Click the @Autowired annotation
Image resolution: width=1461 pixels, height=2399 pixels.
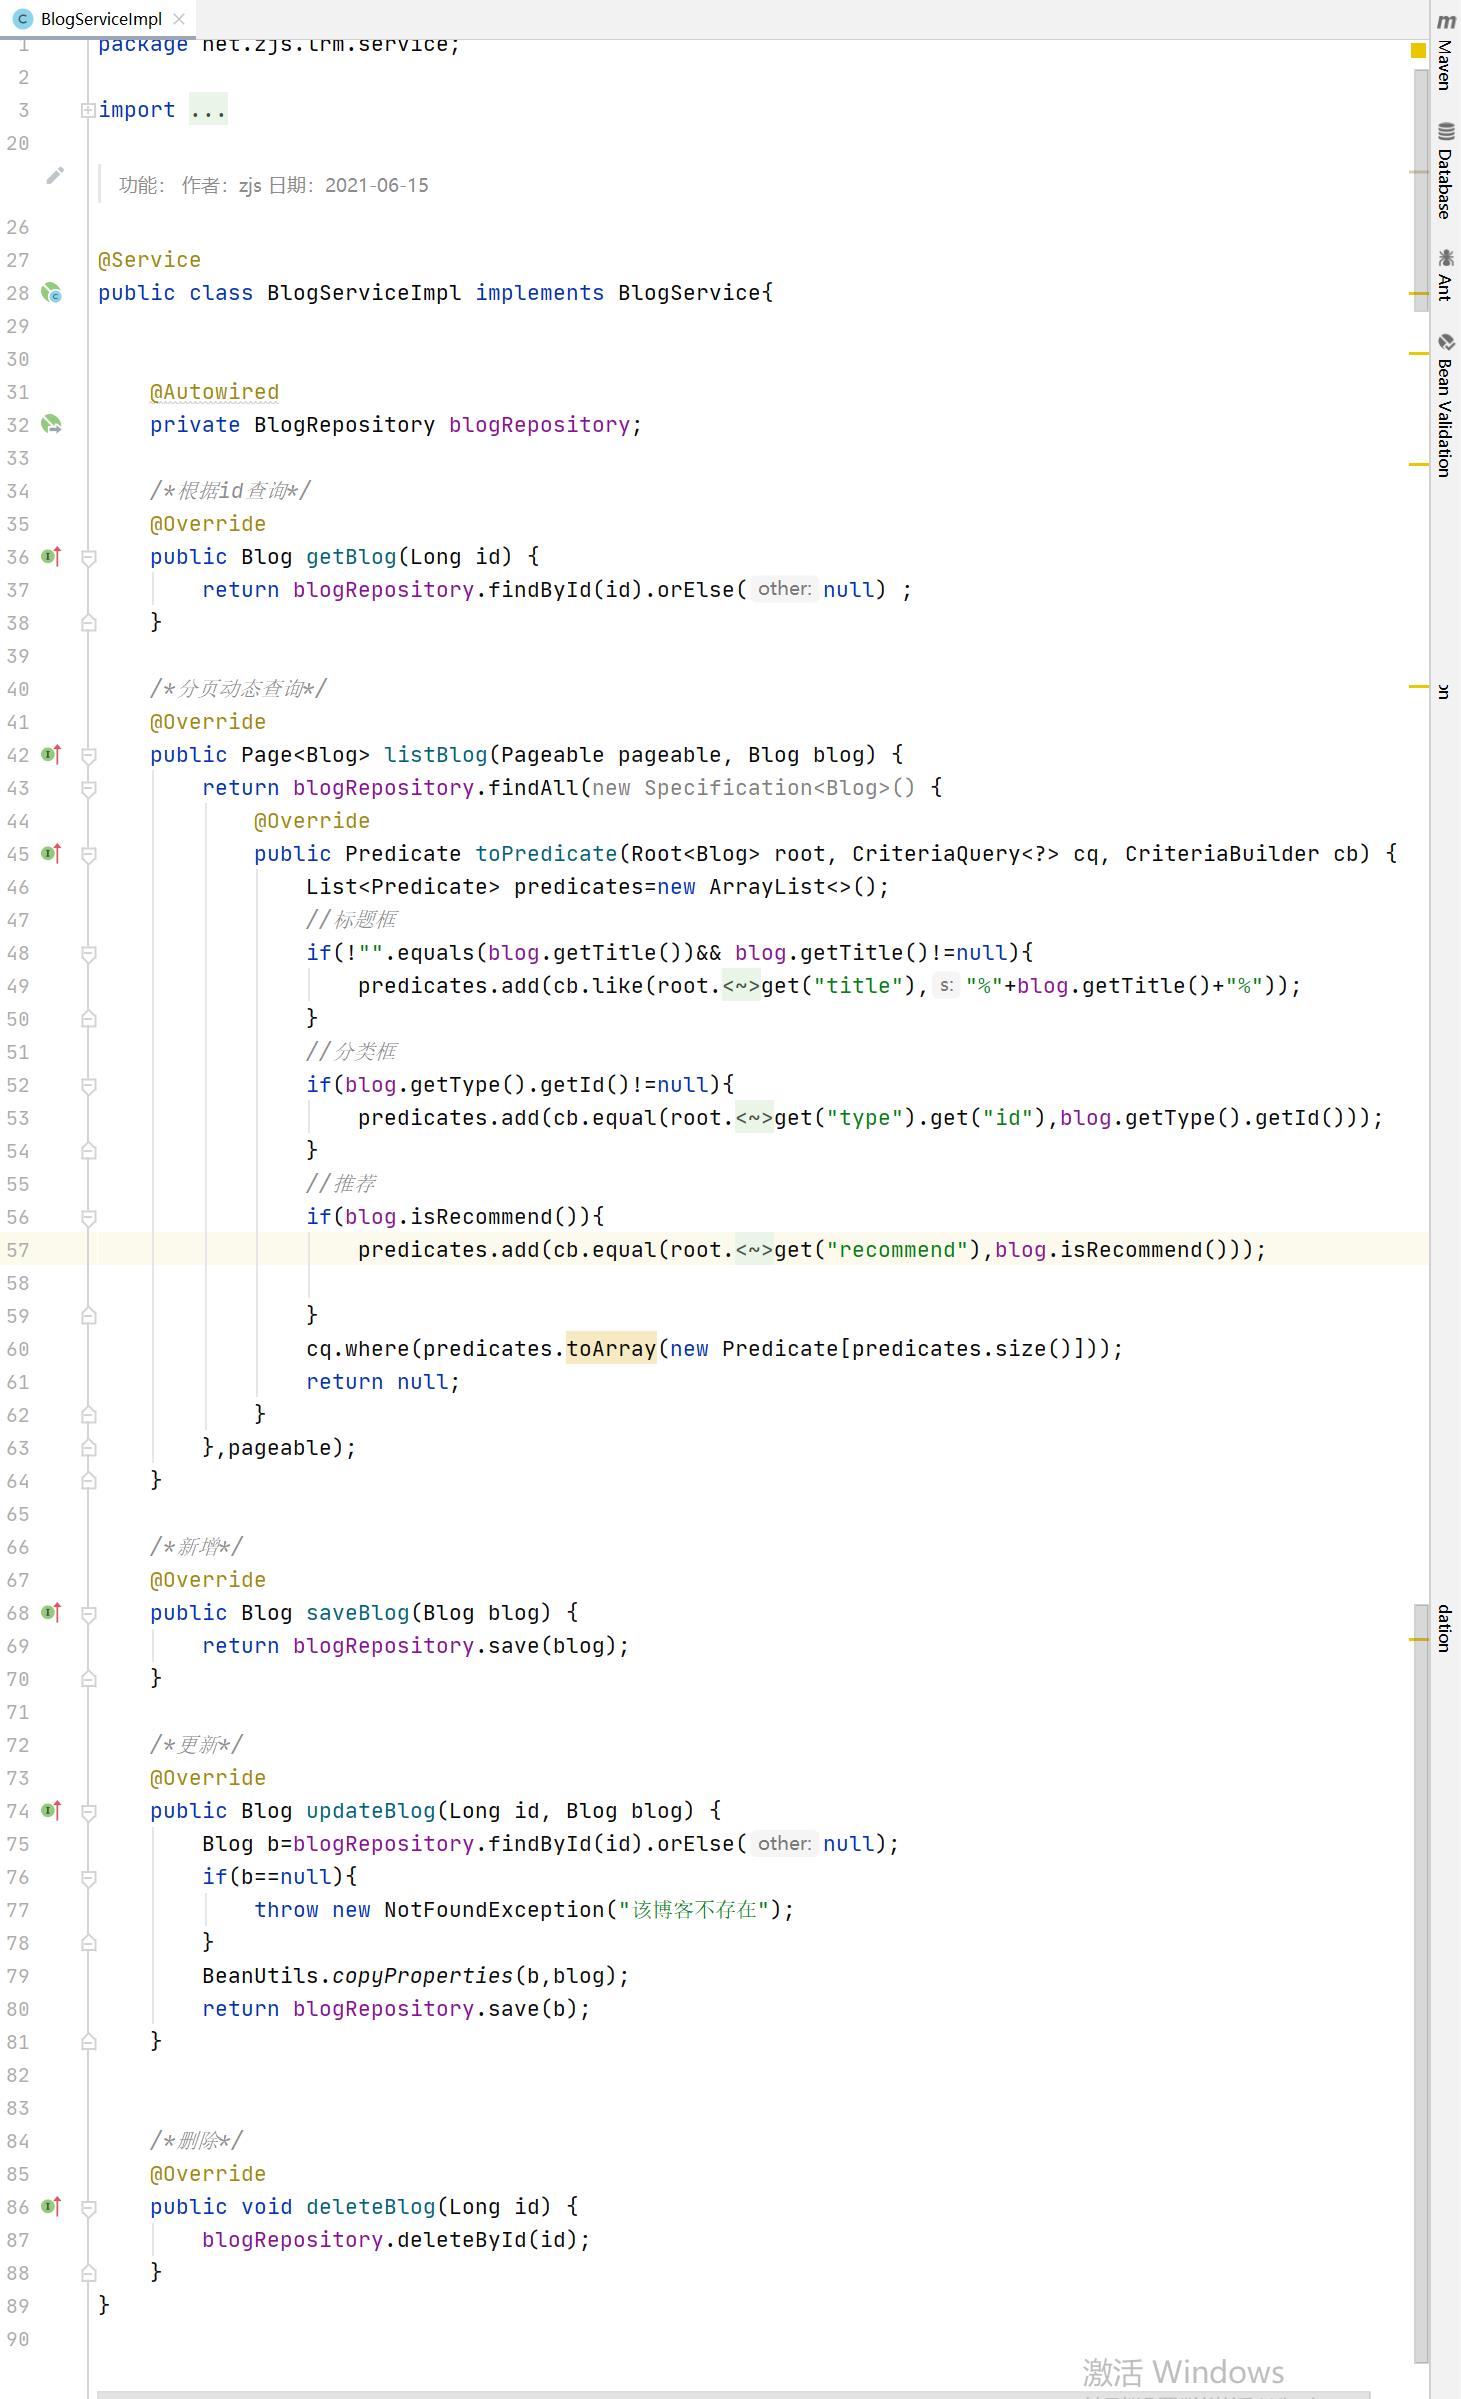pos(214,392)
